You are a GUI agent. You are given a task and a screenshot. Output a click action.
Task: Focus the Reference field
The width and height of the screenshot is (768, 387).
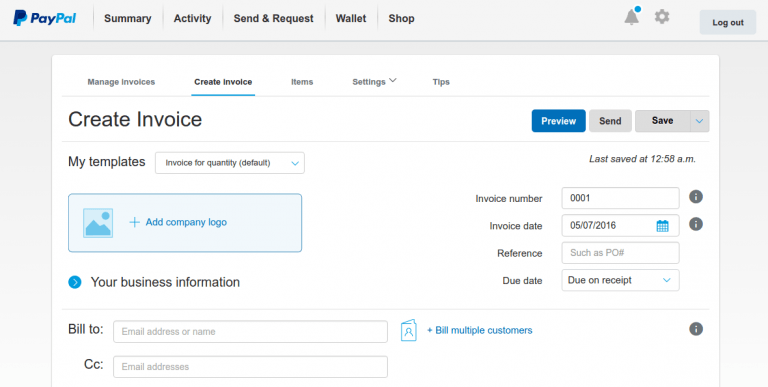[620, 253]
